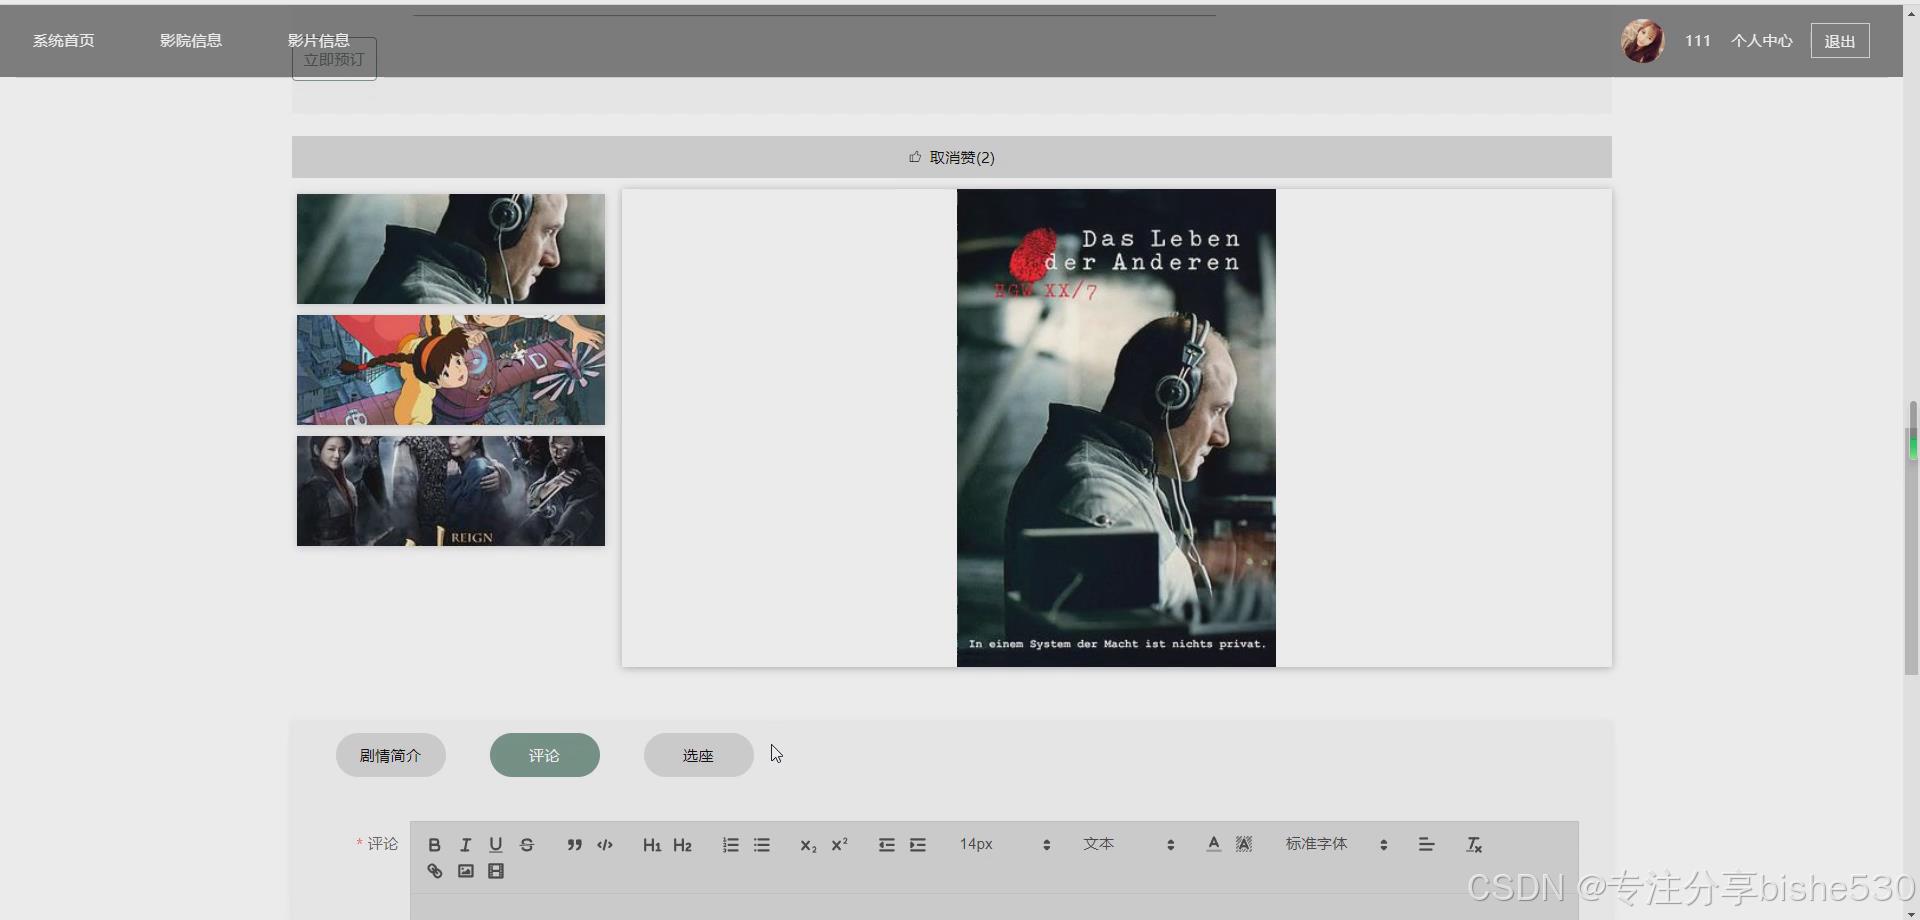Clear text formatting in the editor
The image size is (1920, 920).
pos(1474,845)
